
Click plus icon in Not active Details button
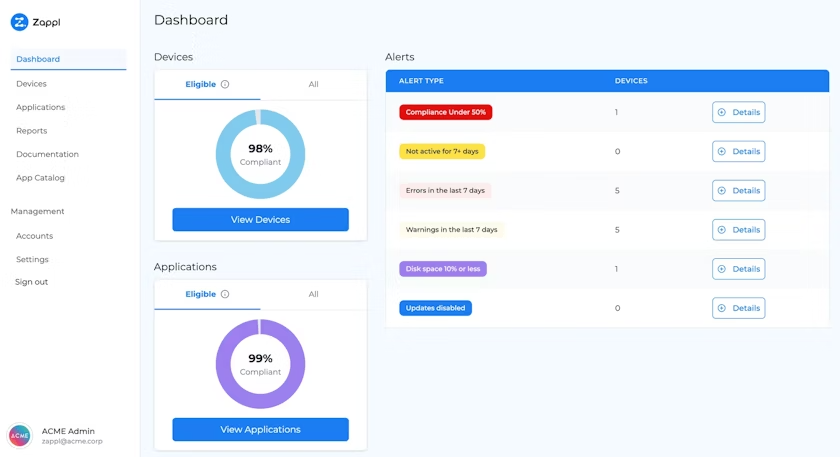pyautogui.click(x=722, y=152)
